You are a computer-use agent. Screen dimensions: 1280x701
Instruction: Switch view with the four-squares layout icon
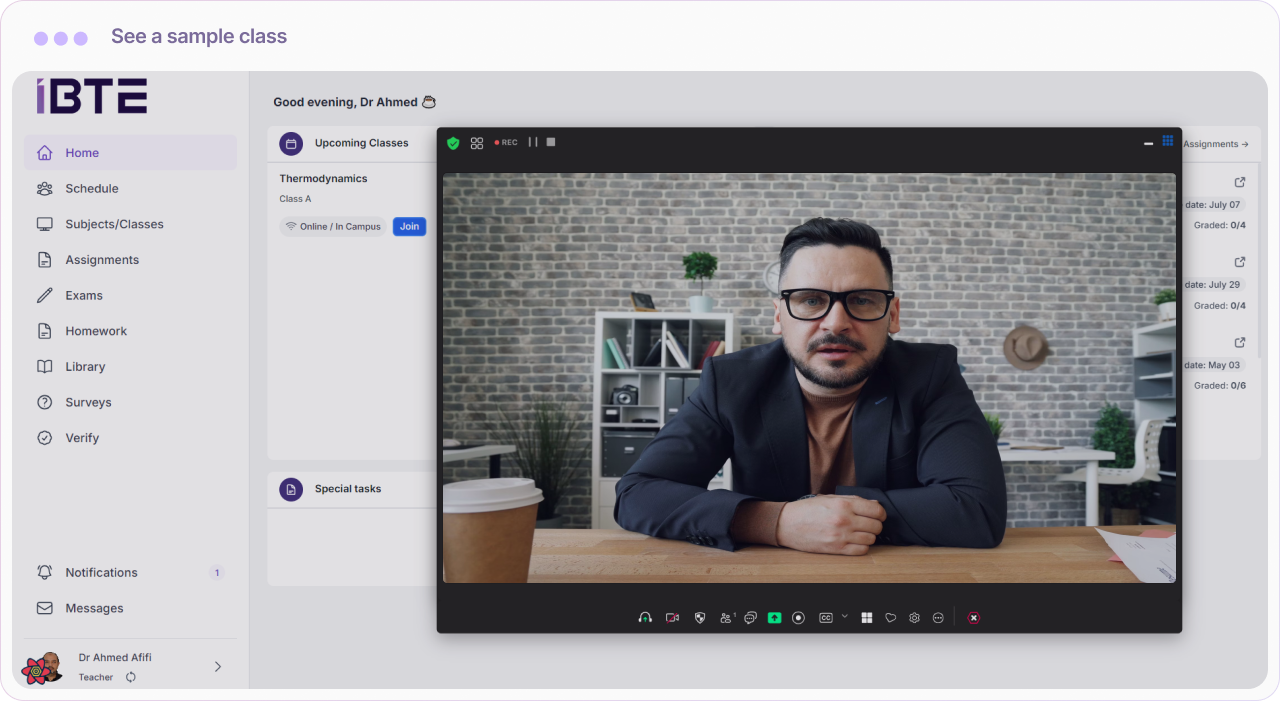pyautogui.click(x=477, y=143)
